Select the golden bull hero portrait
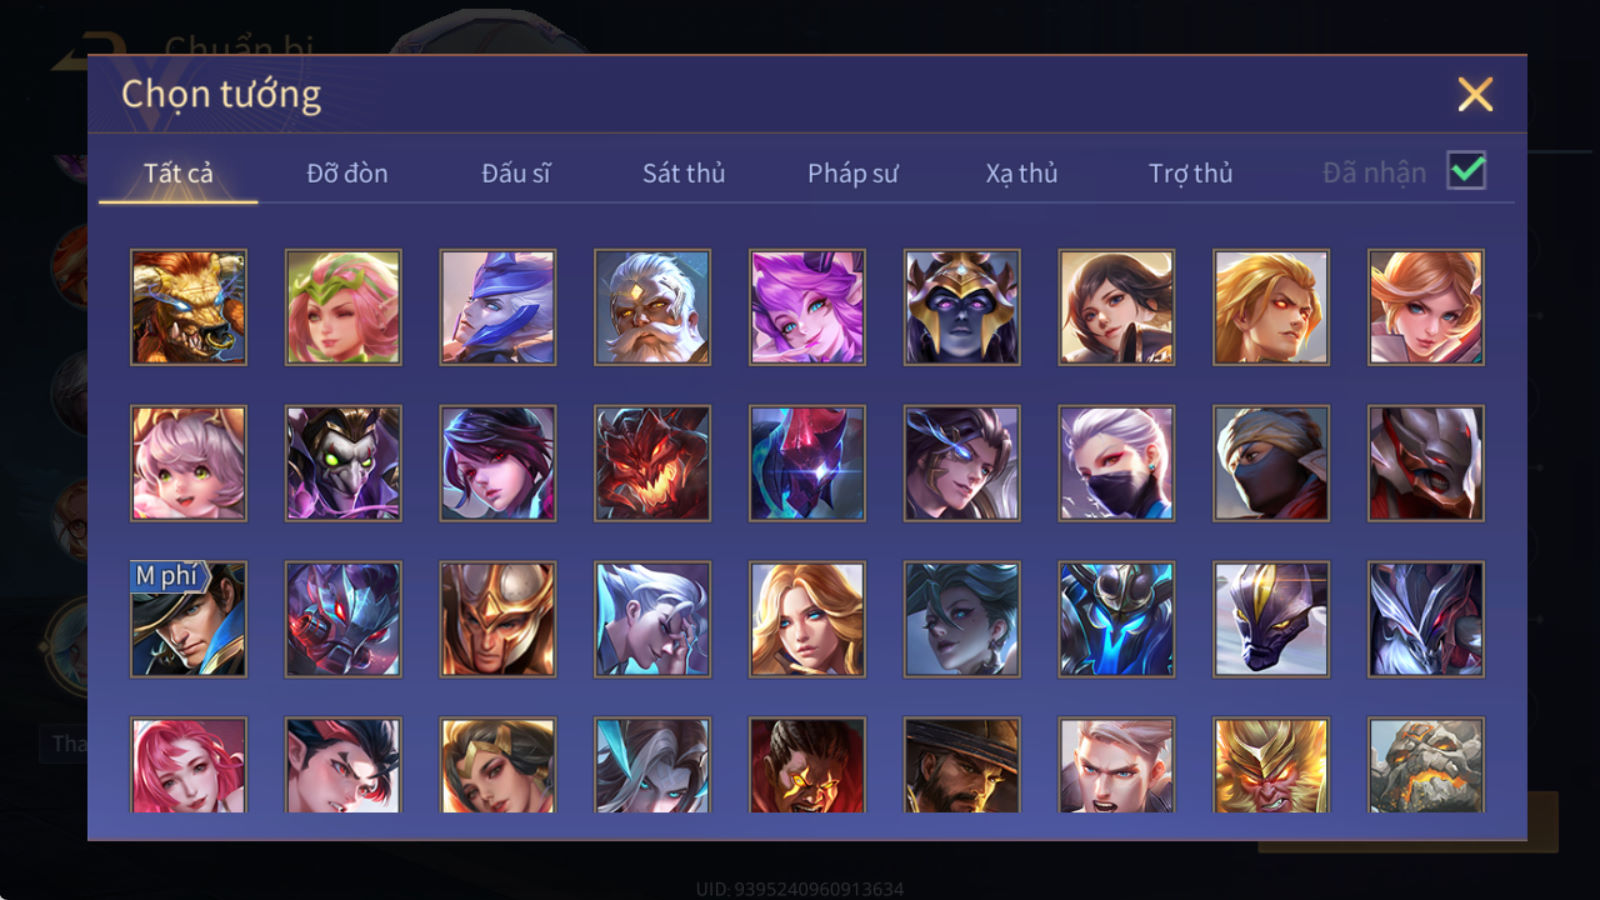Viewport: 1600px width, 900px height. click(188, 307)
